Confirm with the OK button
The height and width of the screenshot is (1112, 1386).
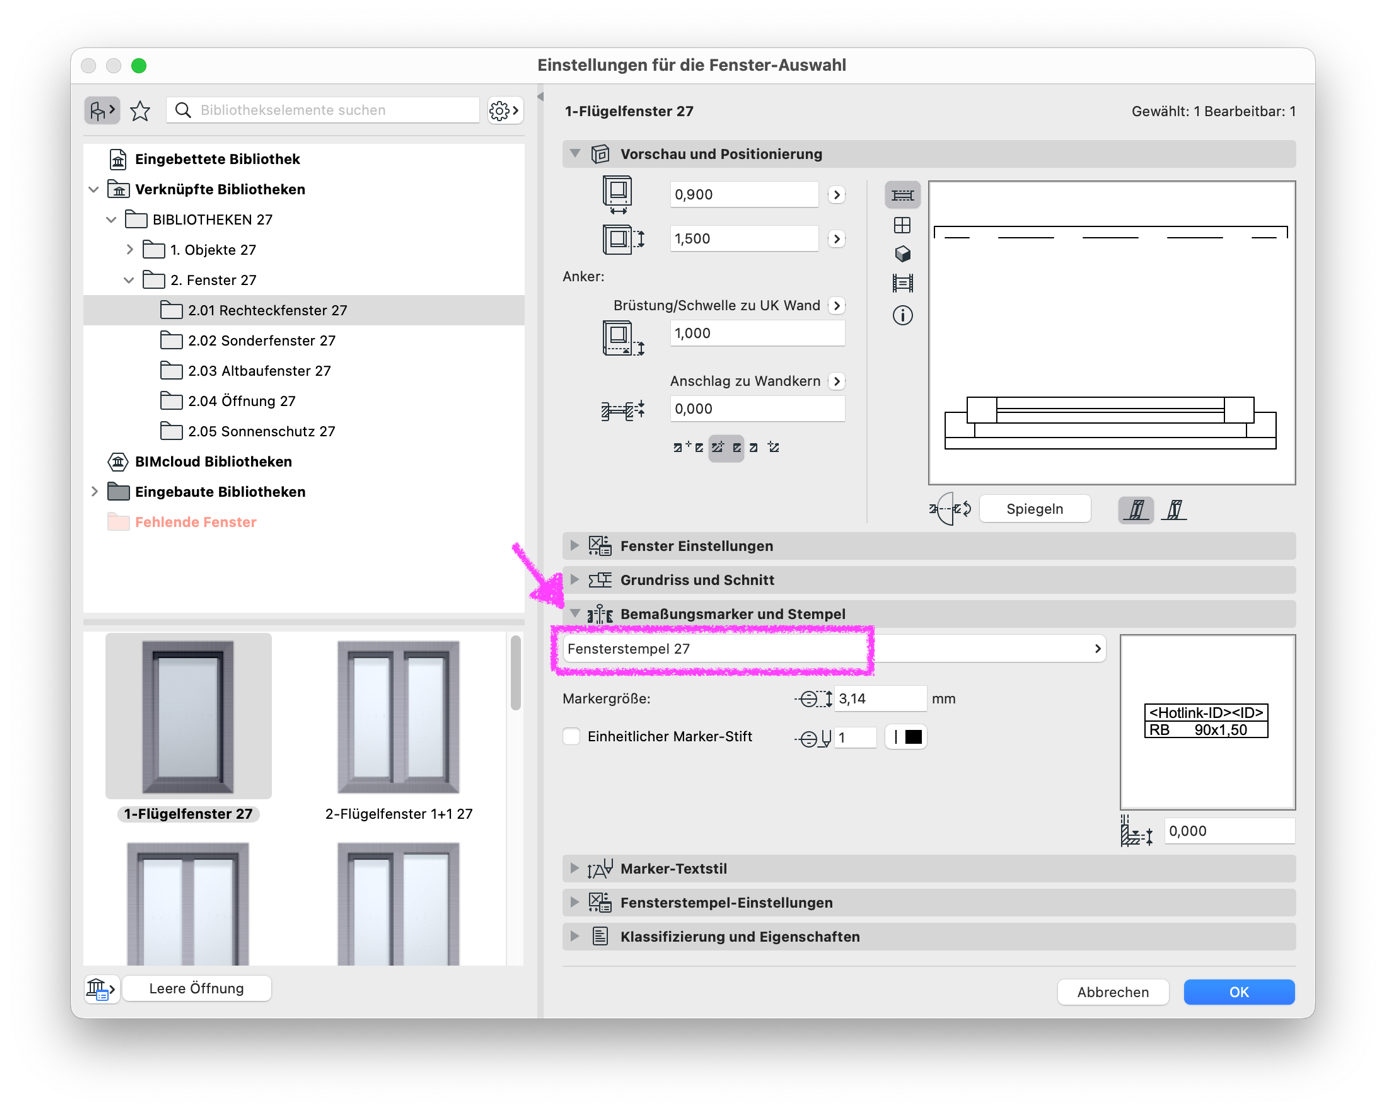tap(1239, 992)
